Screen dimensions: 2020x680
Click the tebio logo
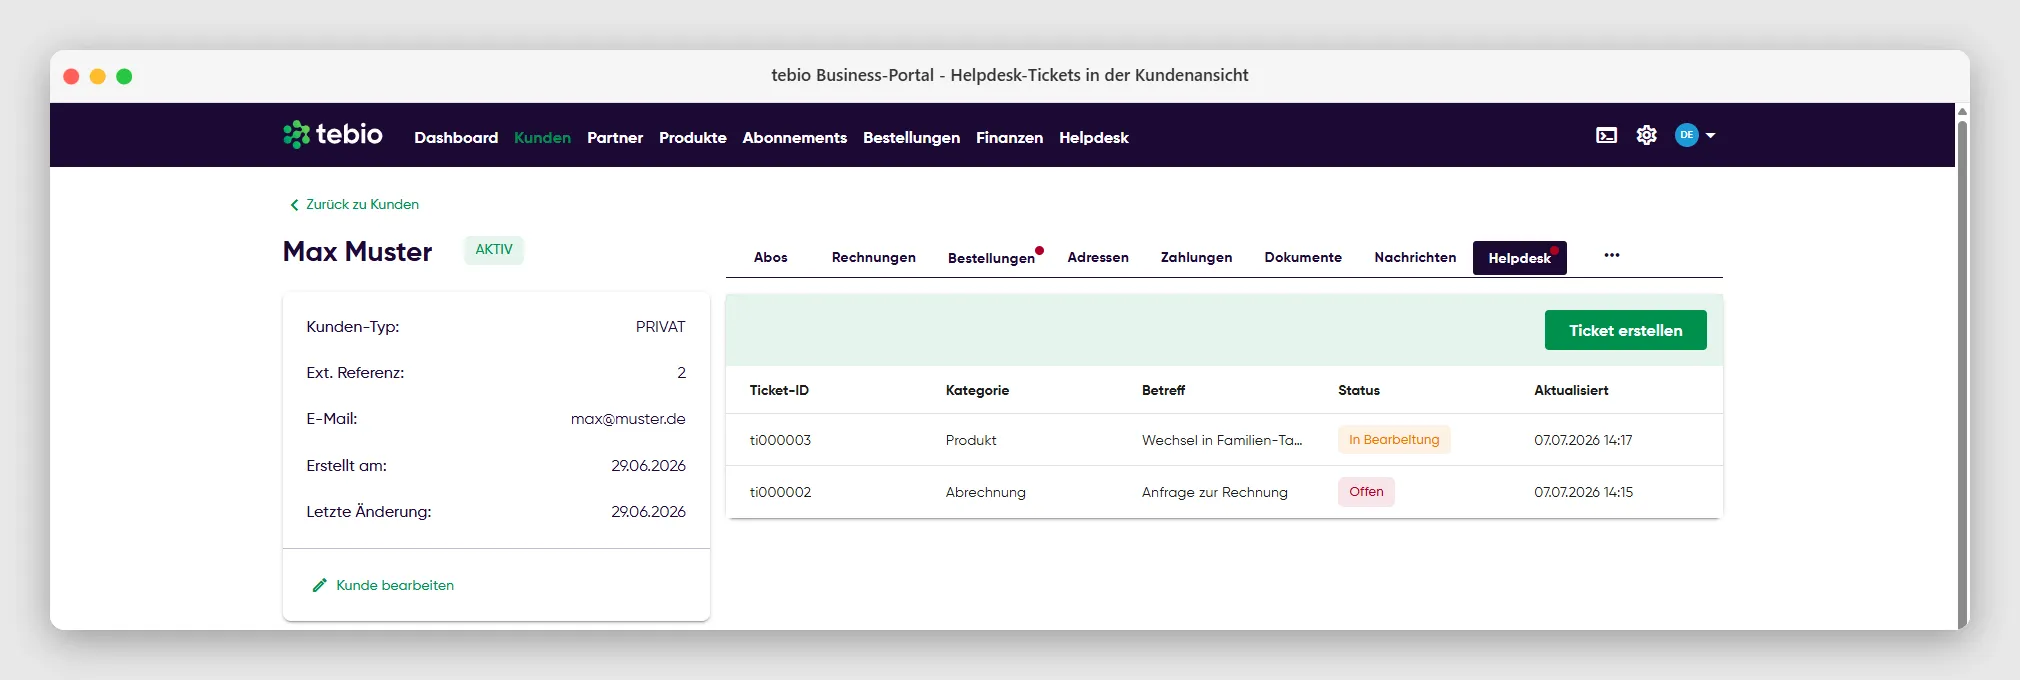point(333,134)
